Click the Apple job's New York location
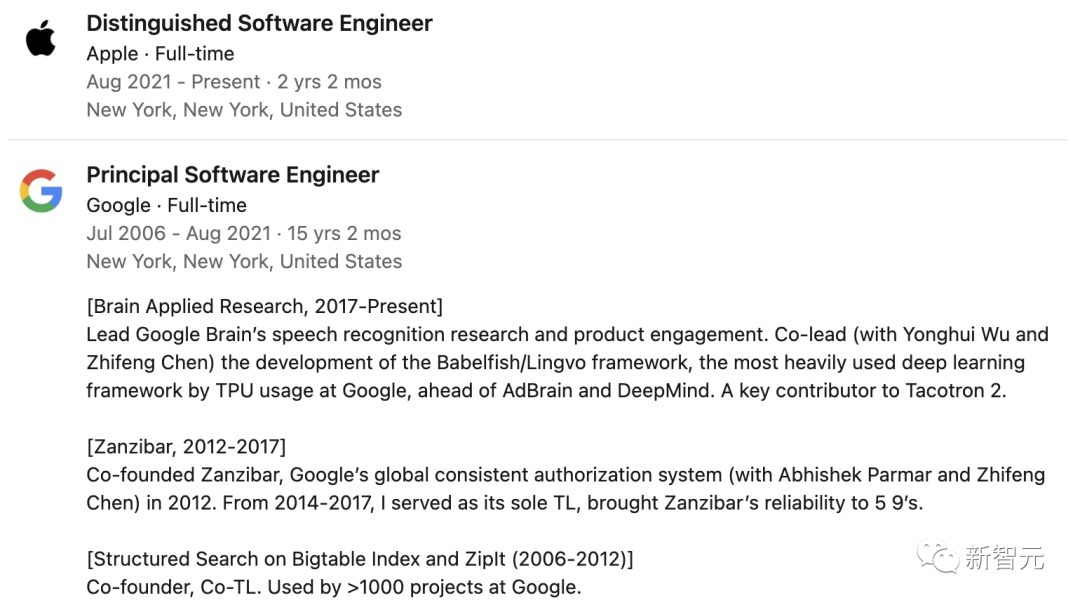The height and width of the screenshot is (605, 1080). [244, 110]
